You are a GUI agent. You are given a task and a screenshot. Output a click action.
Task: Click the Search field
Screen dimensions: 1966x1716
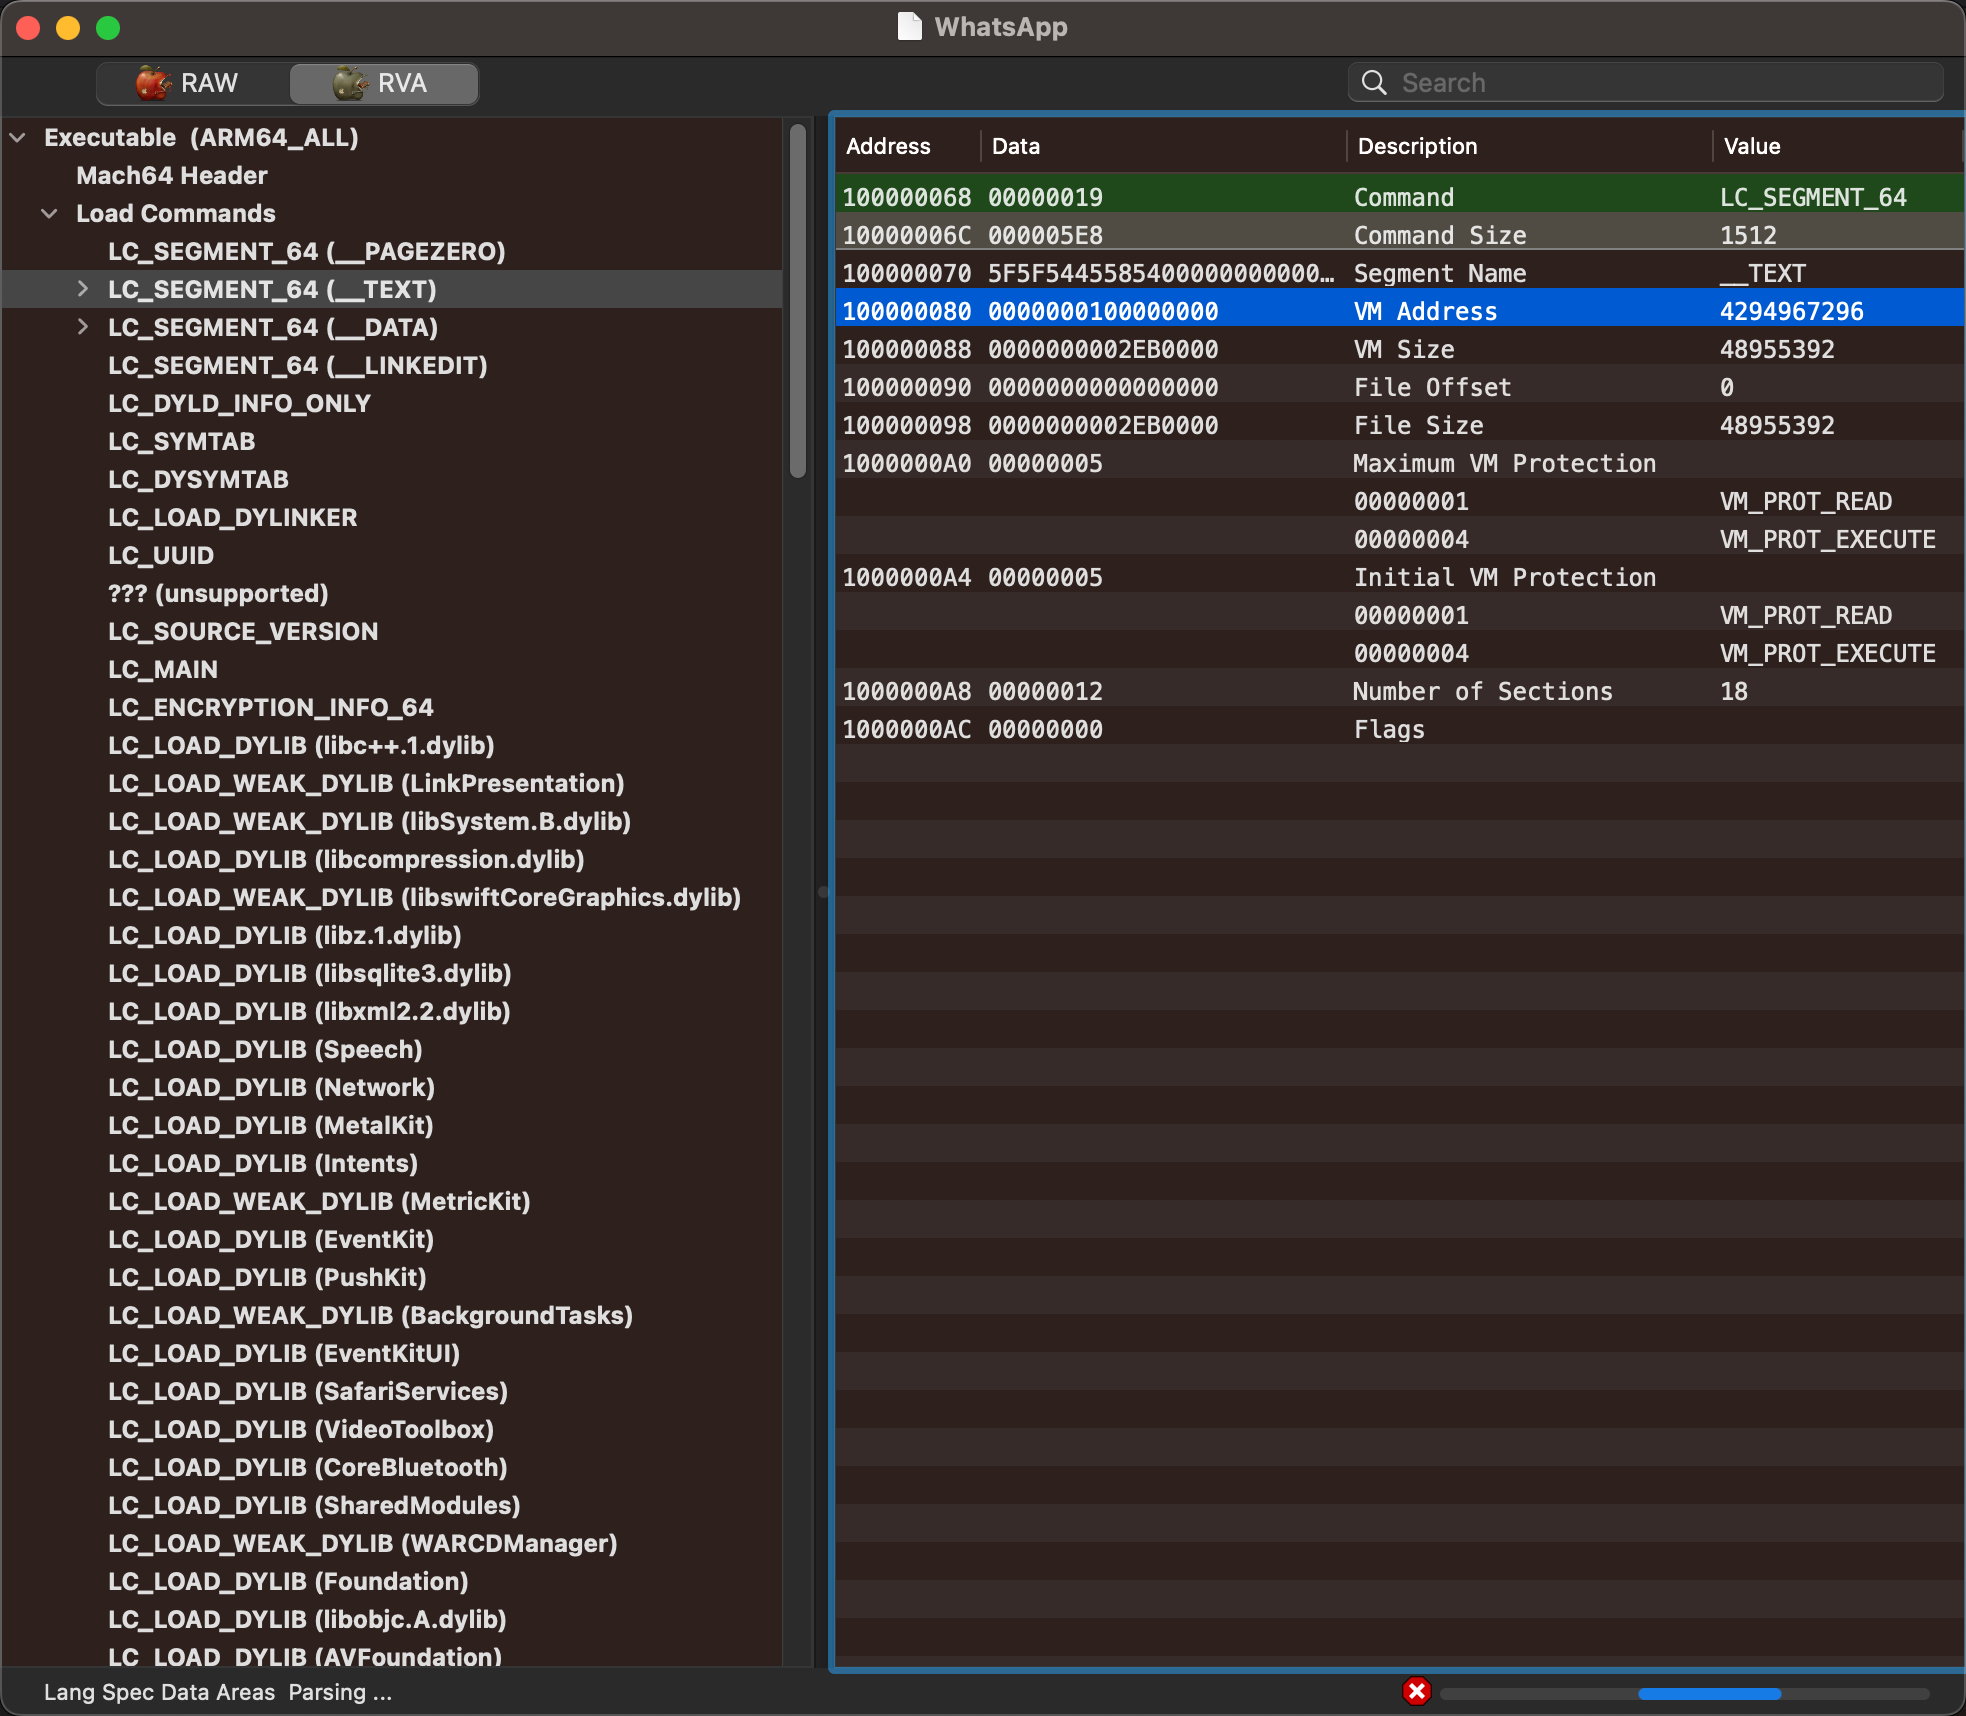(1646, 82)
